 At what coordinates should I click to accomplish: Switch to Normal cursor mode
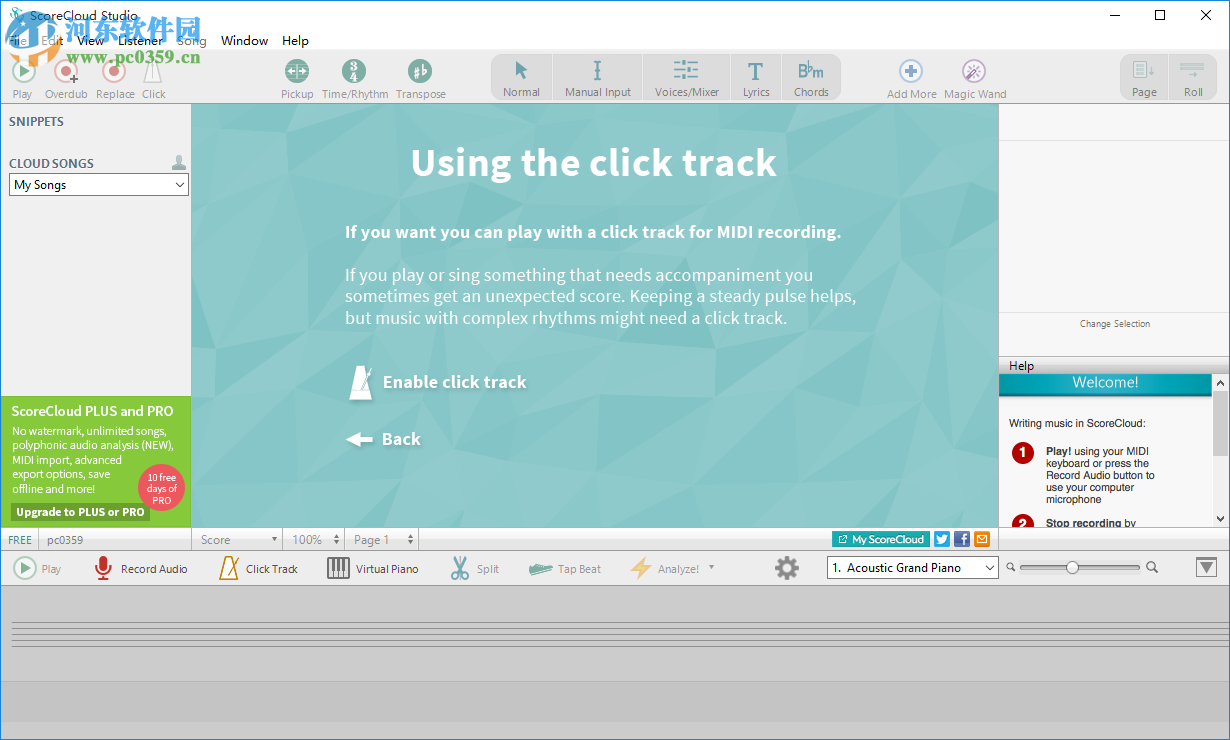click(x=521, y=78)
